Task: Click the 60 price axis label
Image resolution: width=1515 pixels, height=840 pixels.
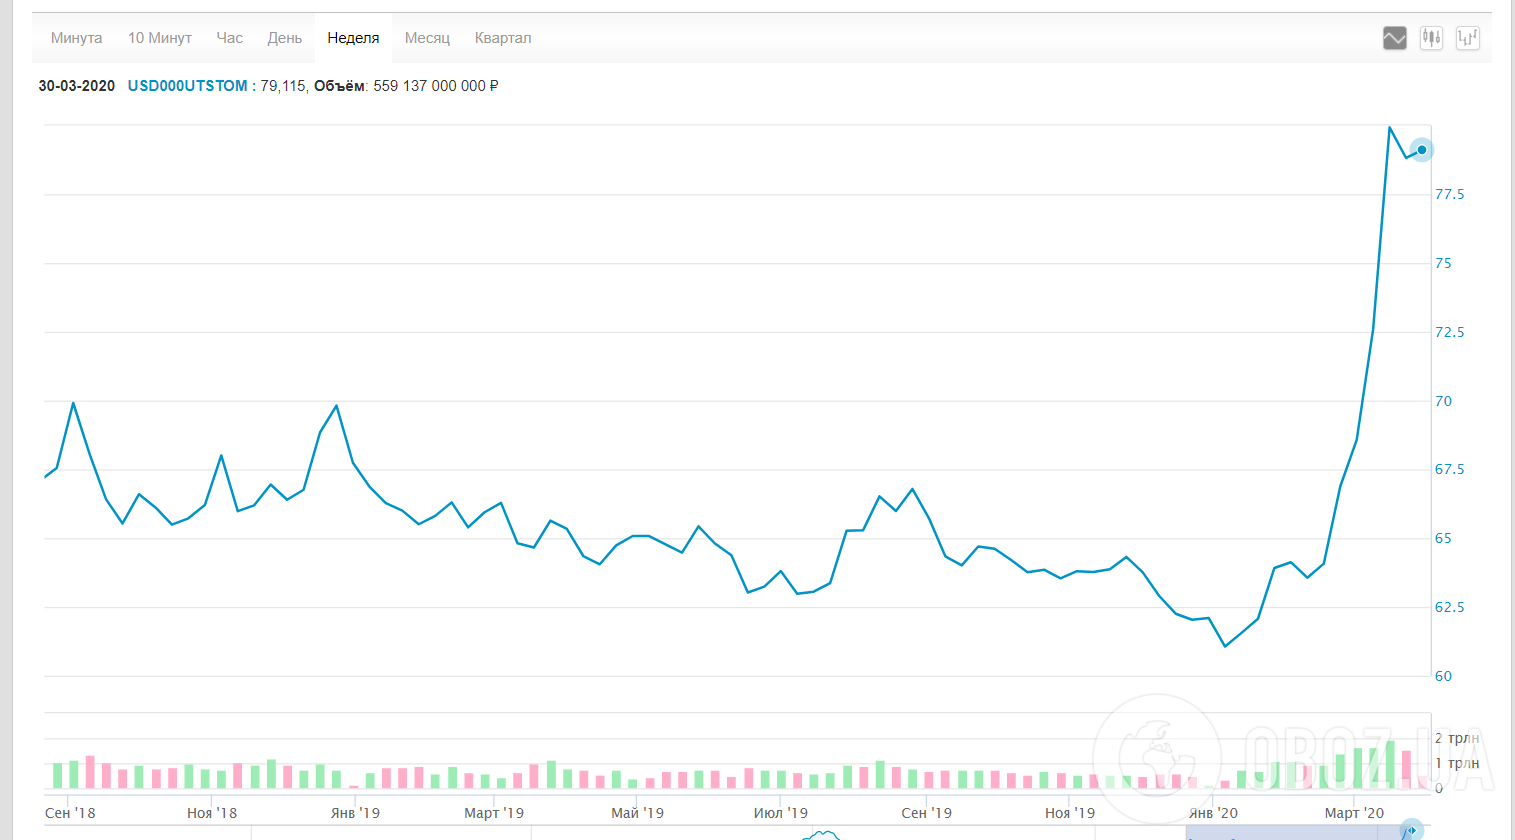Action: (1443, 676)
